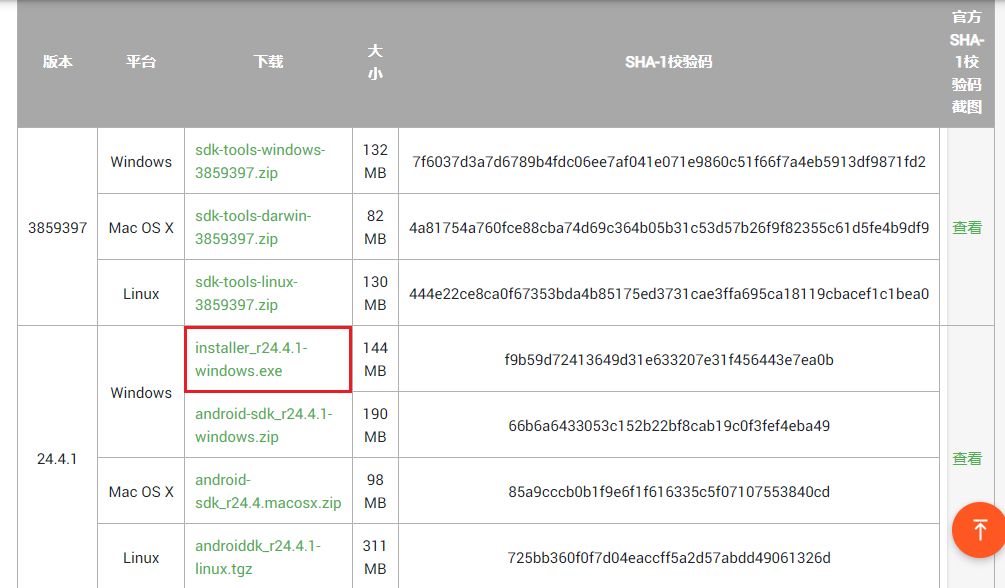
Task: Click the 98 MB size cell
Action: pos(375,491)
